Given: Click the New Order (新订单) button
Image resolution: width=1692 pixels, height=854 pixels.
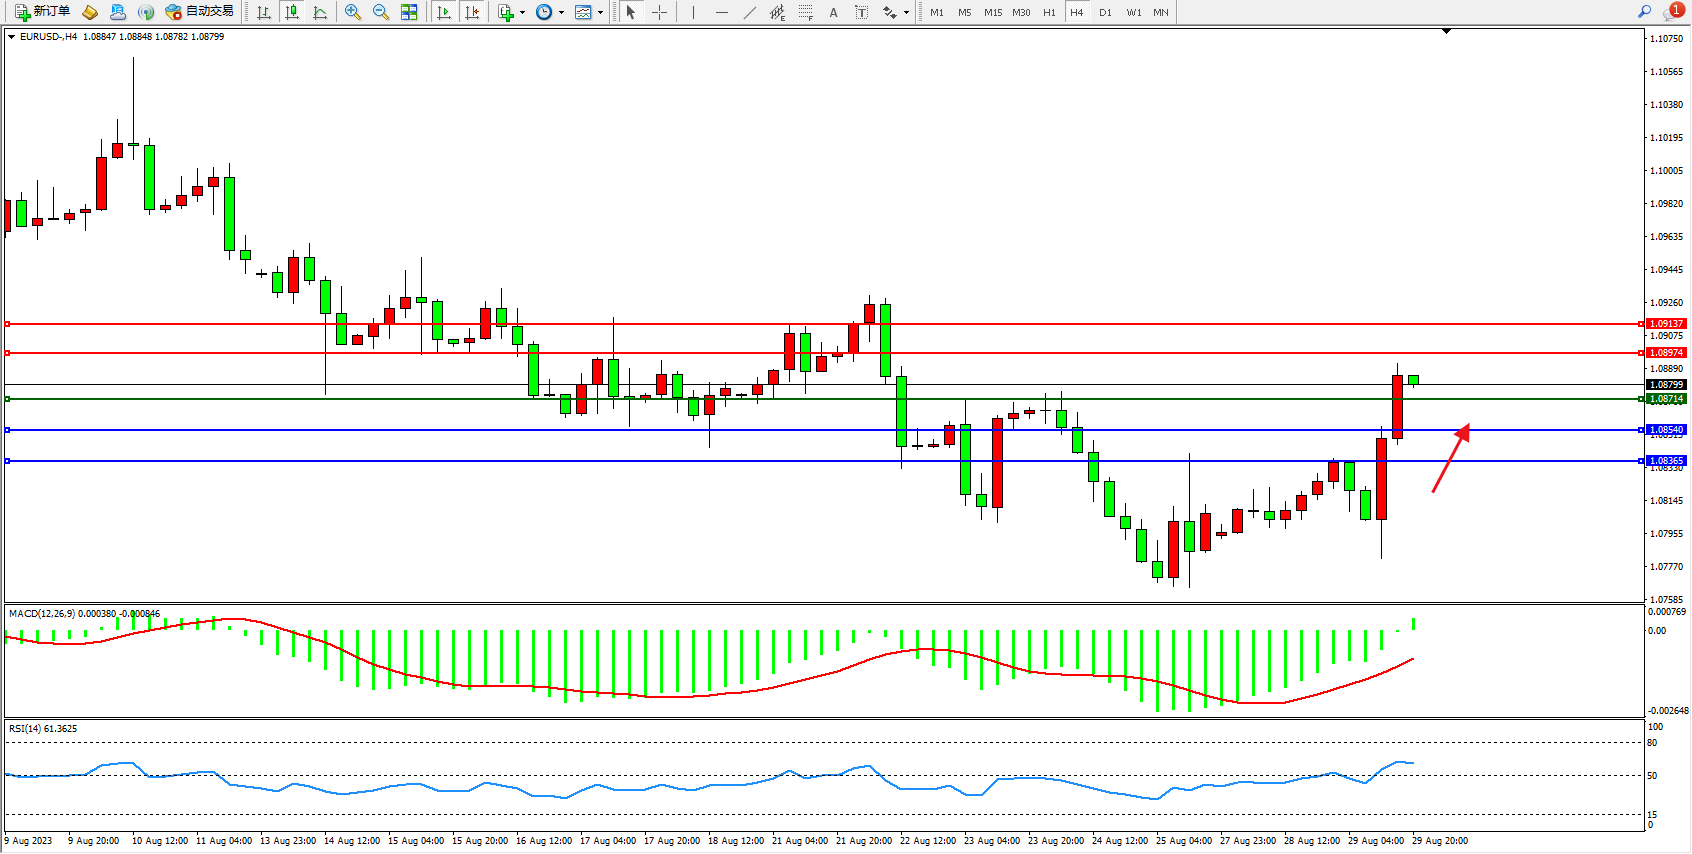Looking at the screenshot, I should pyautogui.click(x=42, y=12).
